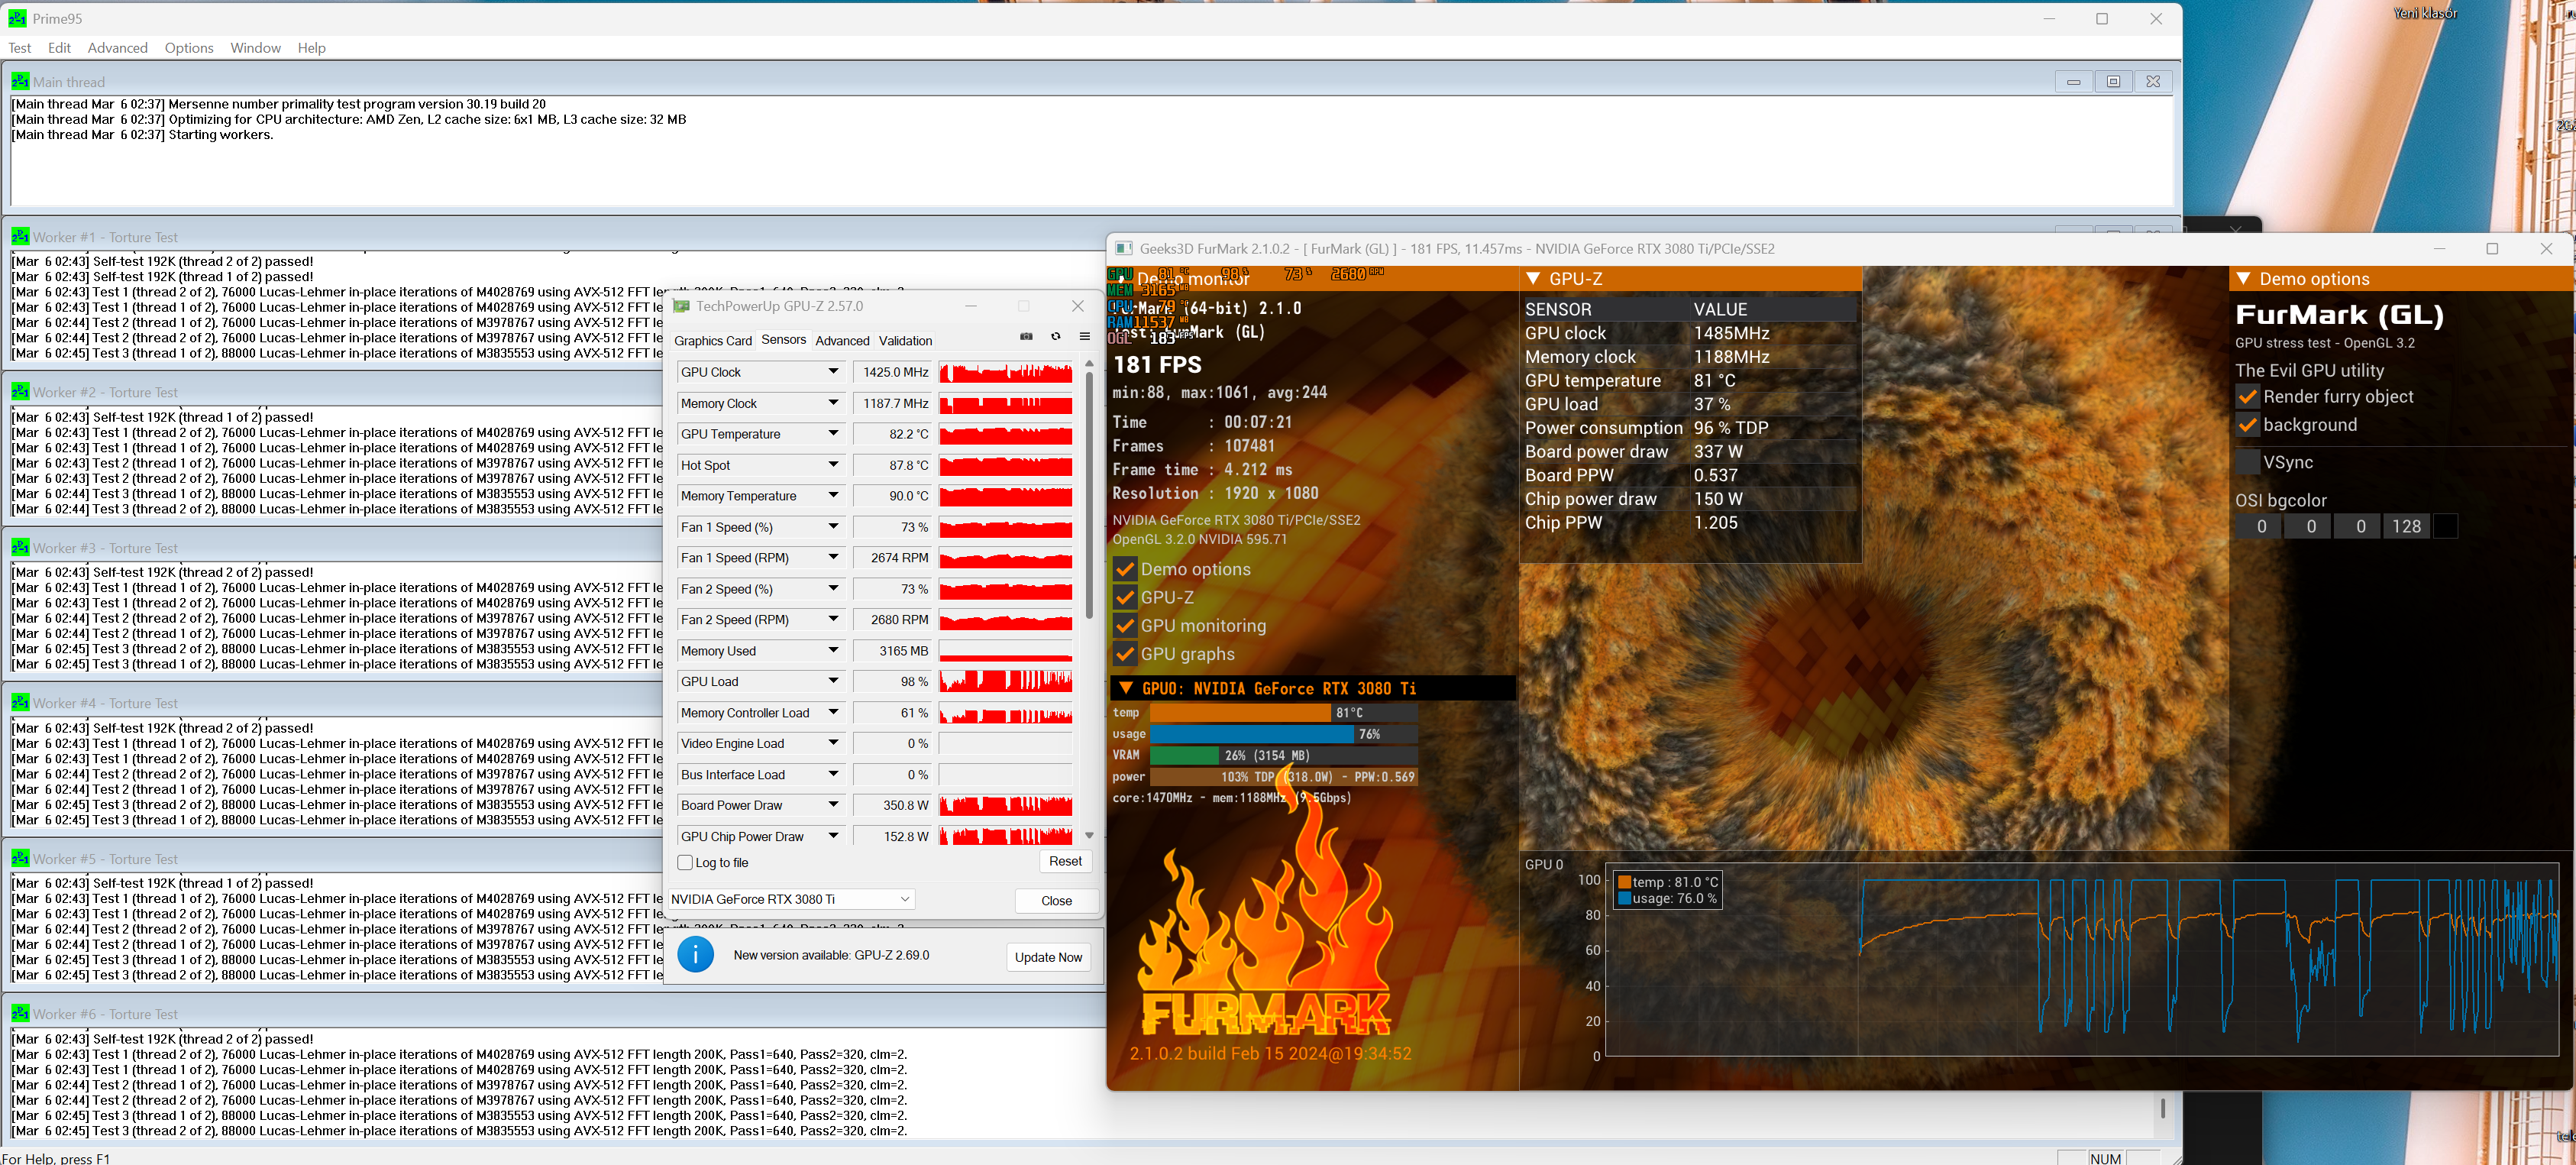Image resolution: width=2576 pixels, height=1165 pixels.
Task: Click the GPU-Z Reset button
Action: click(1065, 861)
